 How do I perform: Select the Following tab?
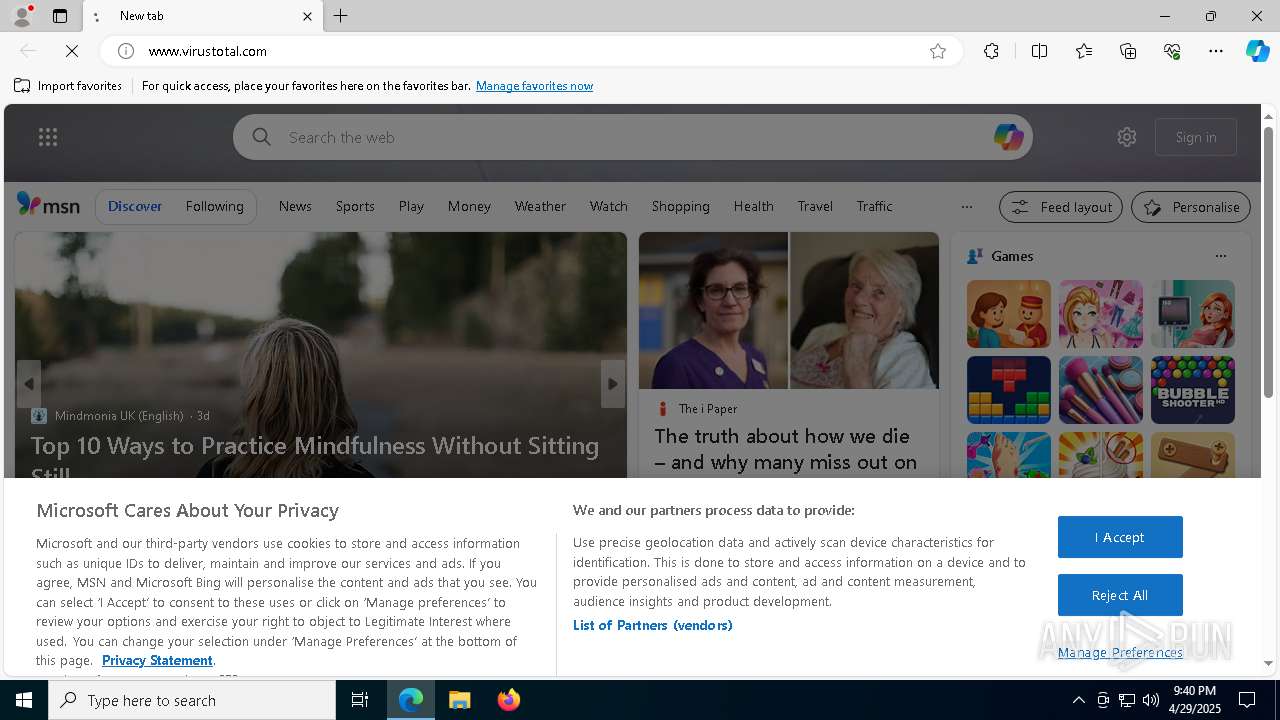214,206
